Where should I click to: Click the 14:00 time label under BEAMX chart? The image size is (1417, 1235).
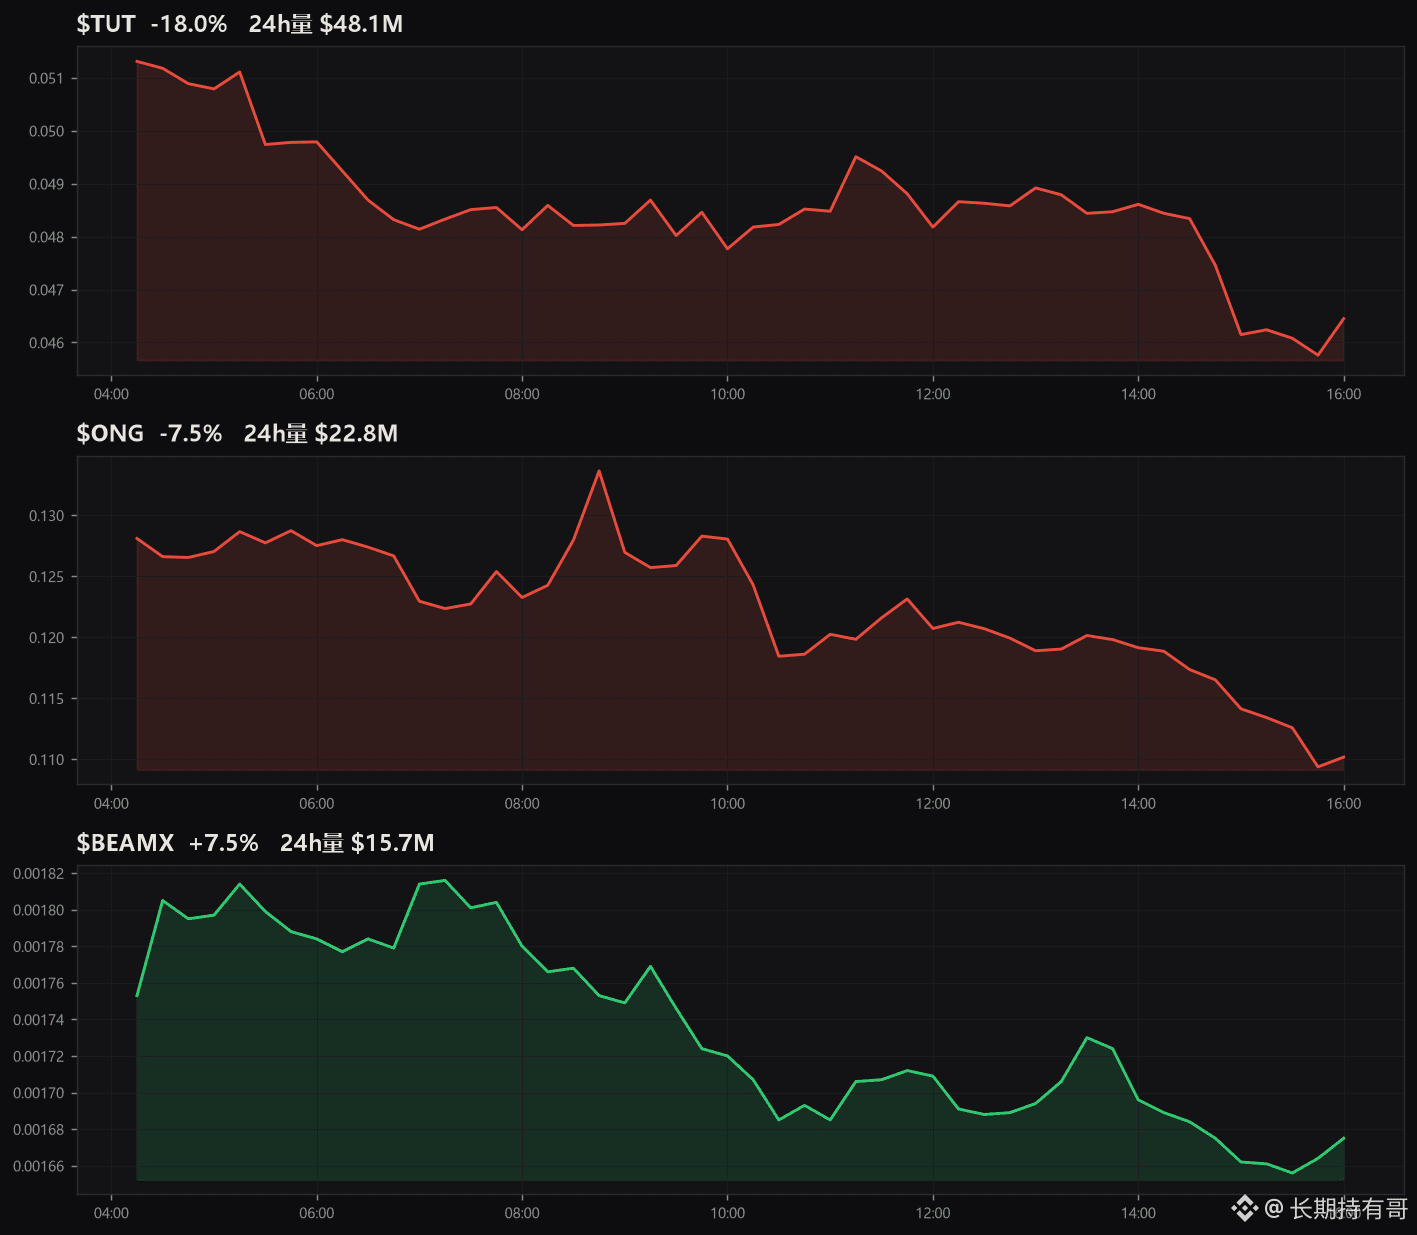pos(1138,1213)
